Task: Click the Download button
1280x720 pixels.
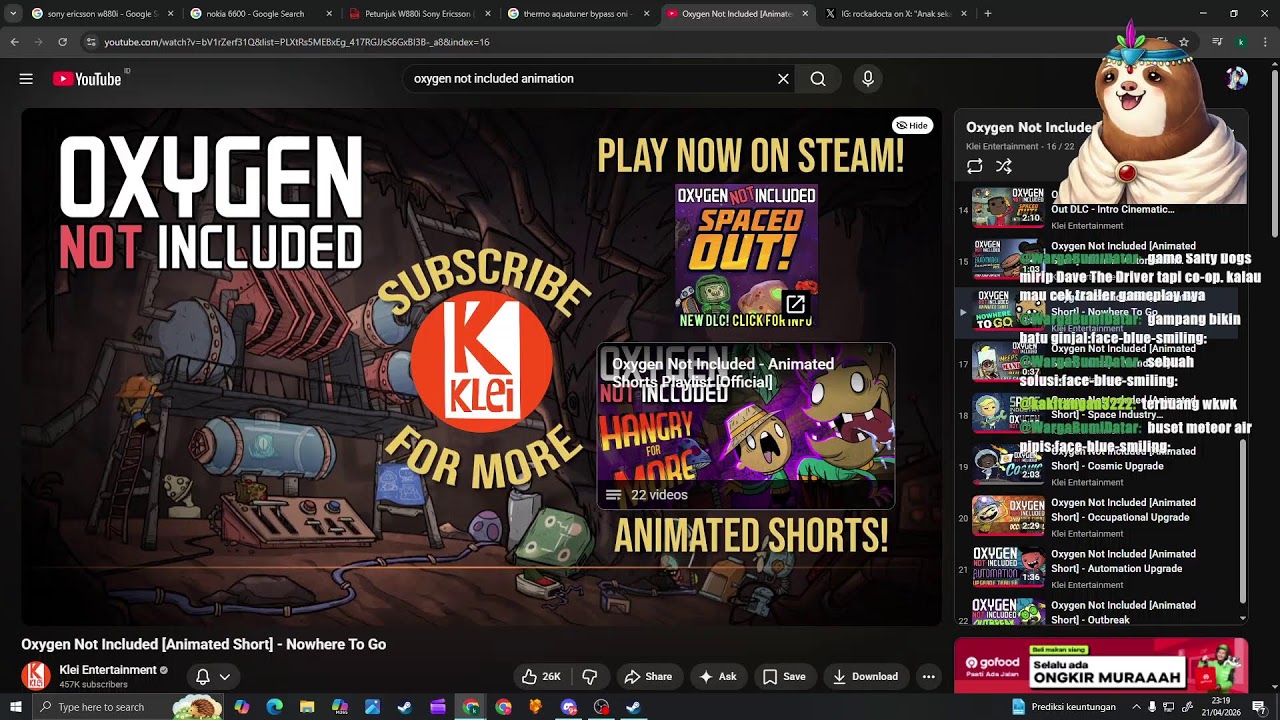Action: [x=865, y=677]
